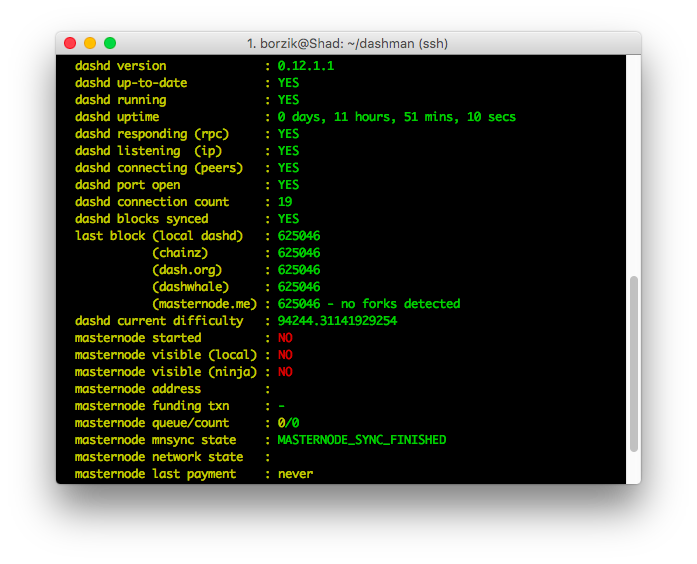This screenshot has width=697, height=564.
Task: Click red NO next to masternode visible (local)
Action: coord(285,355)
